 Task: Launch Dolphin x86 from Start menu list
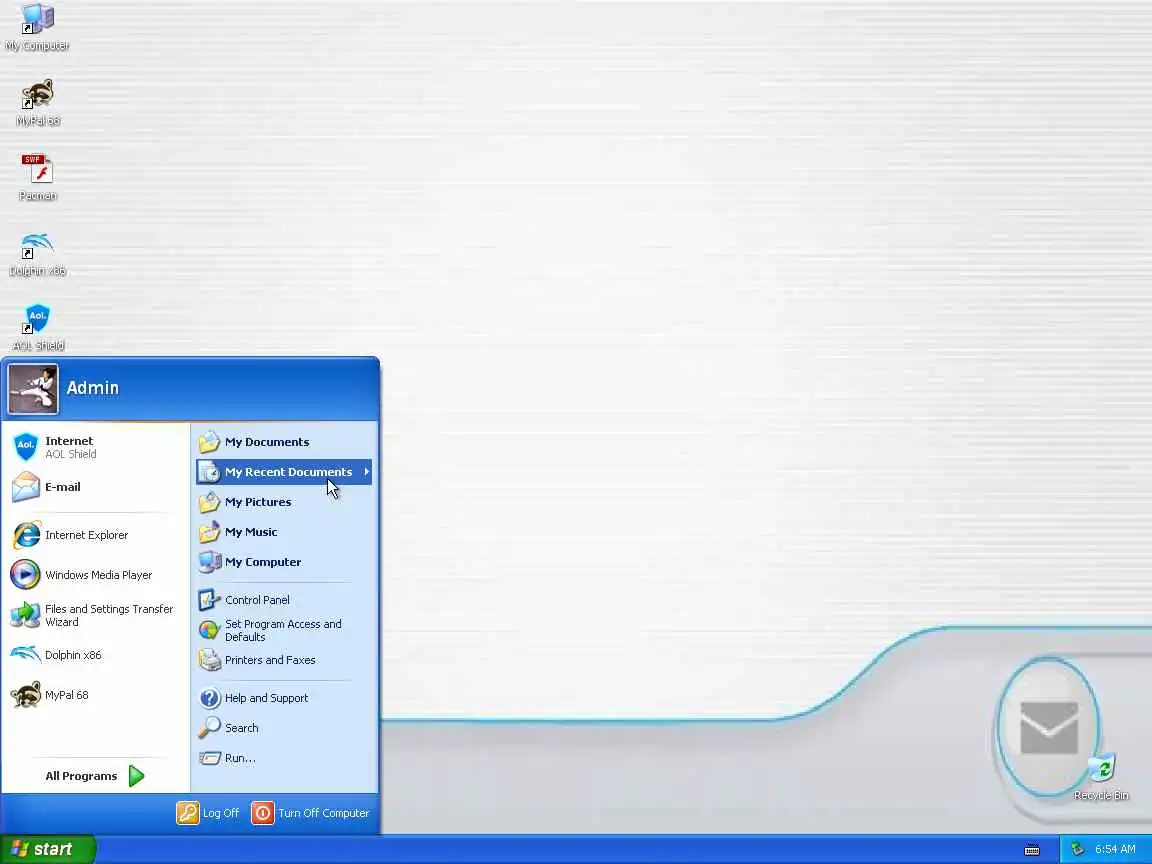tap(96, 655)
